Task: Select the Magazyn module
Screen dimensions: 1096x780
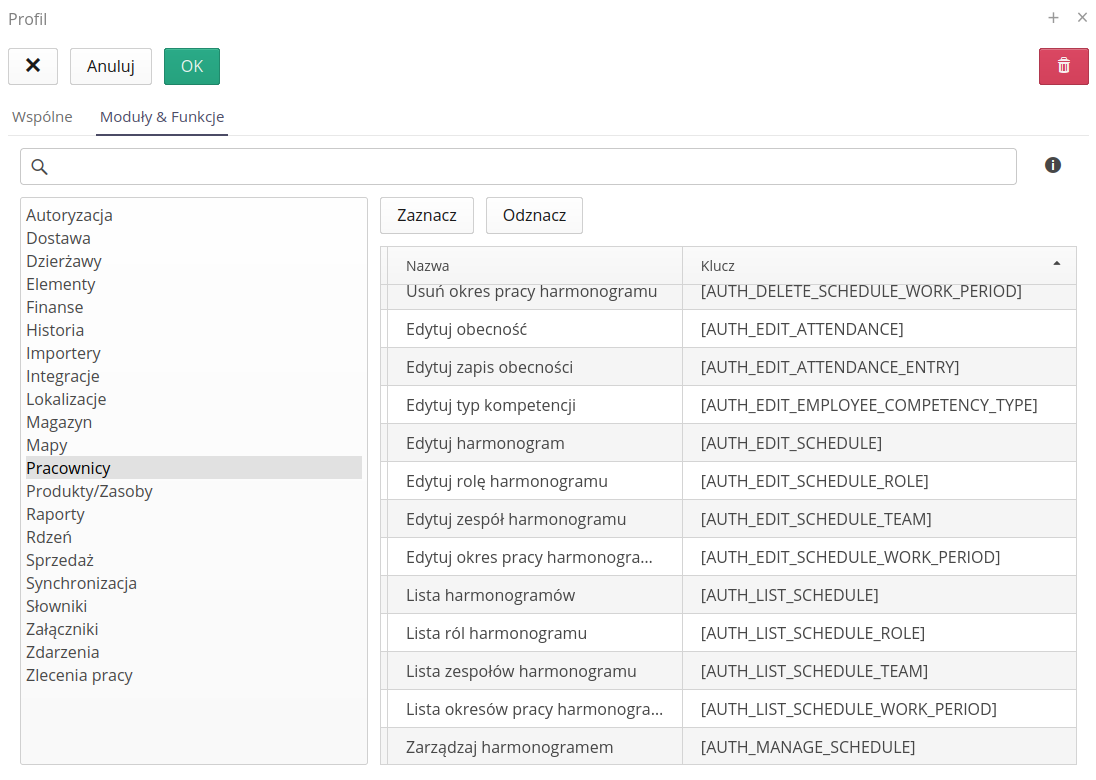Action: (x=59, y=422)
